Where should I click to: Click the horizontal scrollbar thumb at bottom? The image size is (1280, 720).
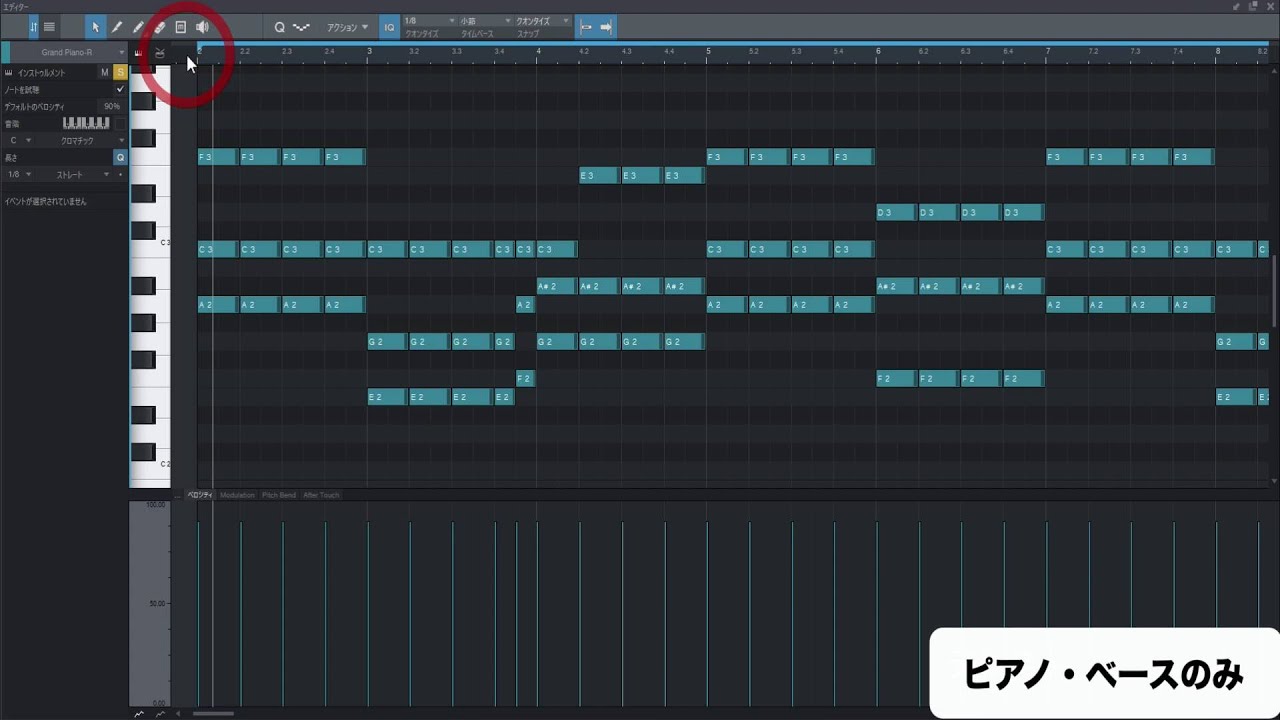213,713
